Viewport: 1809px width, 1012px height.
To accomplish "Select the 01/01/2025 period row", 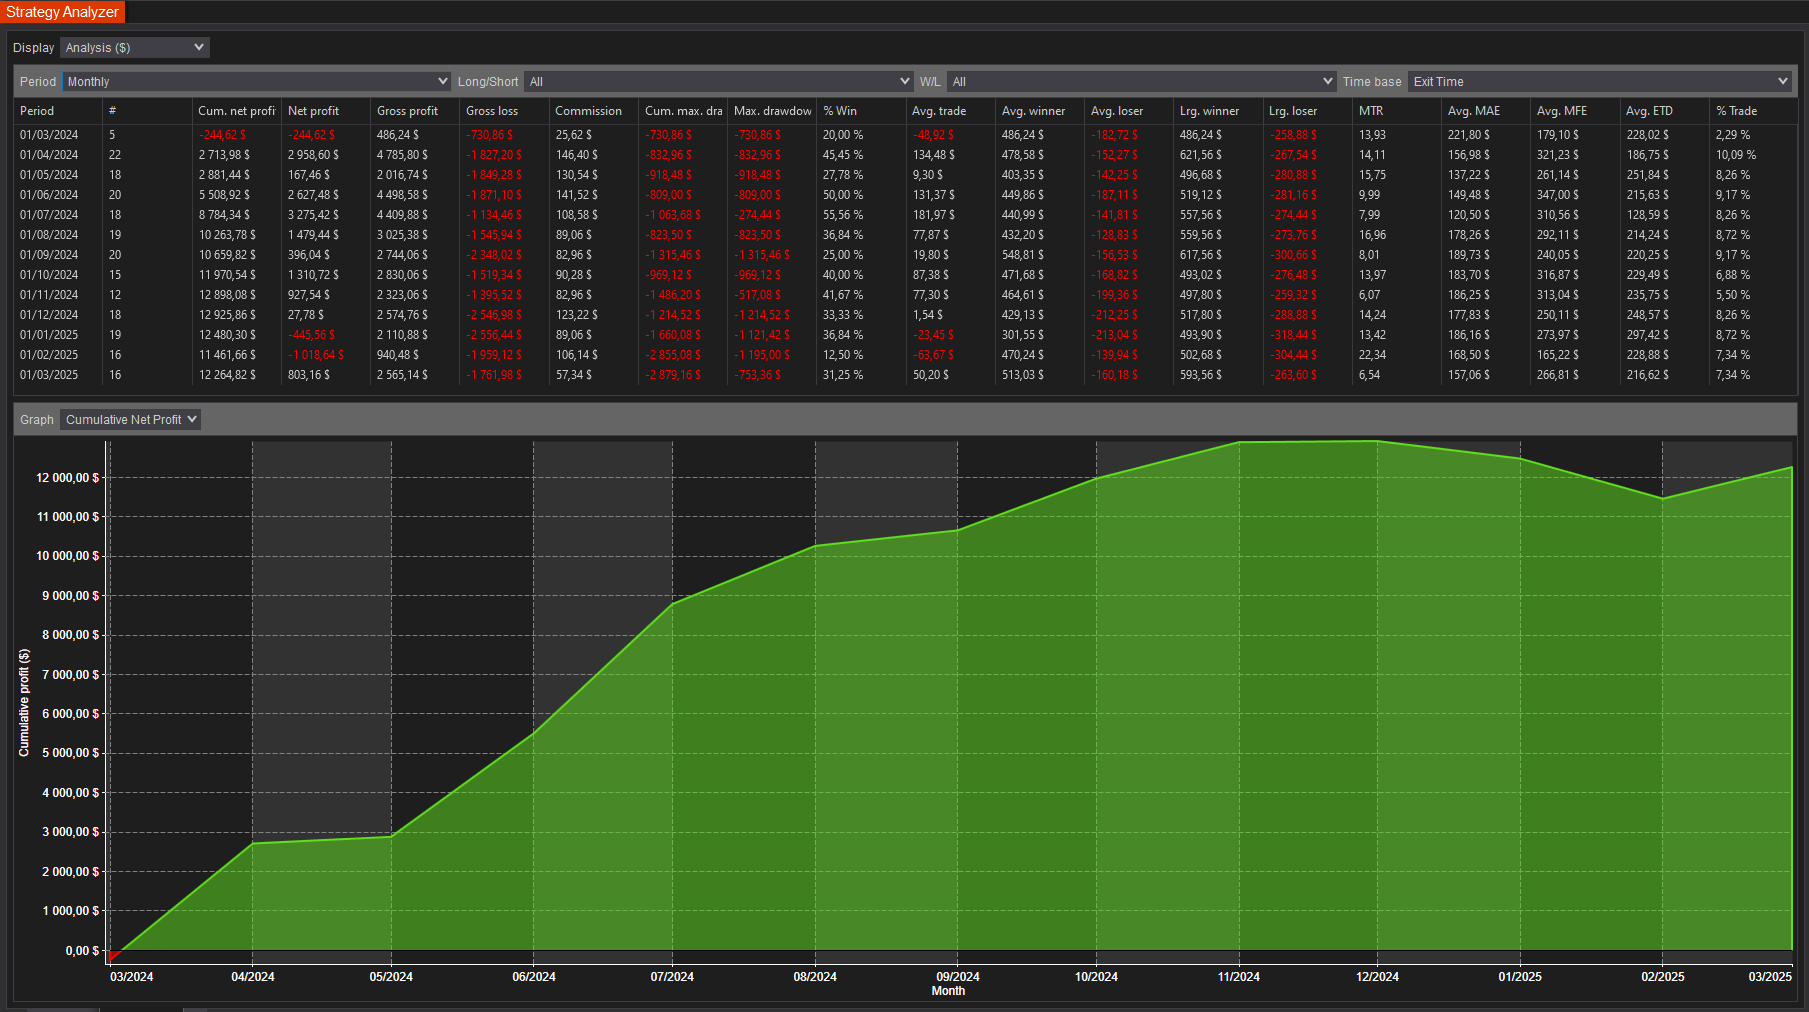I will [905, 335].
